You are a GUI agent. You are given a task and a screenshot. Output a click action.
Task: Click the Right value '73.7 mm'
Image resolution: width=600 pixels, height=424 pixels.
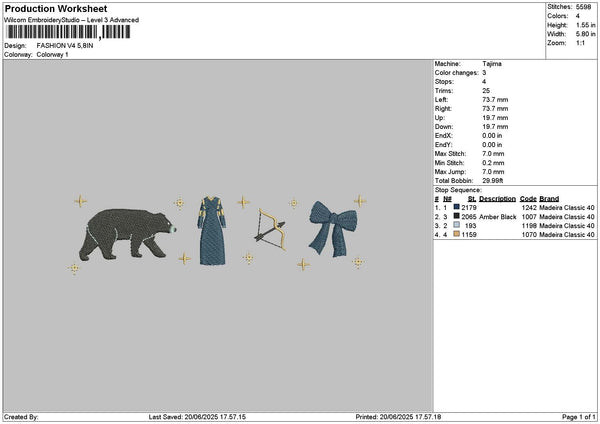coord(495,109)
